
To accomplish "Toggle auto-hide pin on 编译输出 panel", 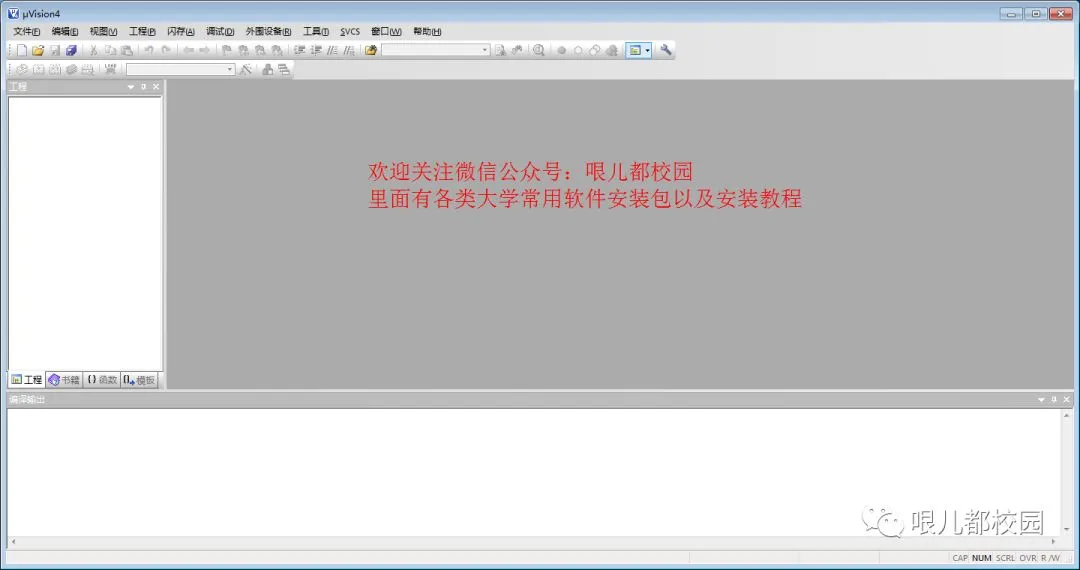I will click(x=1054, y=399).
